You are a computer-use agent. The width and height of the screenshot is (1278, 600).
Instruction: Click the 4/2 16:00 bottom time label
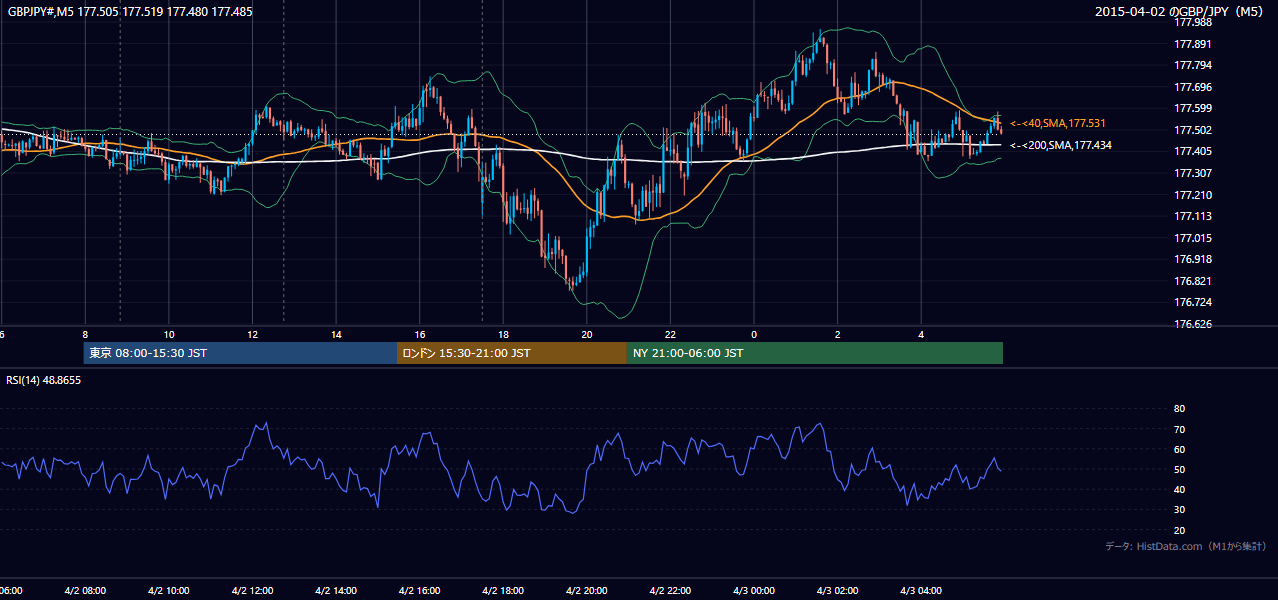(x=419, y=590)
